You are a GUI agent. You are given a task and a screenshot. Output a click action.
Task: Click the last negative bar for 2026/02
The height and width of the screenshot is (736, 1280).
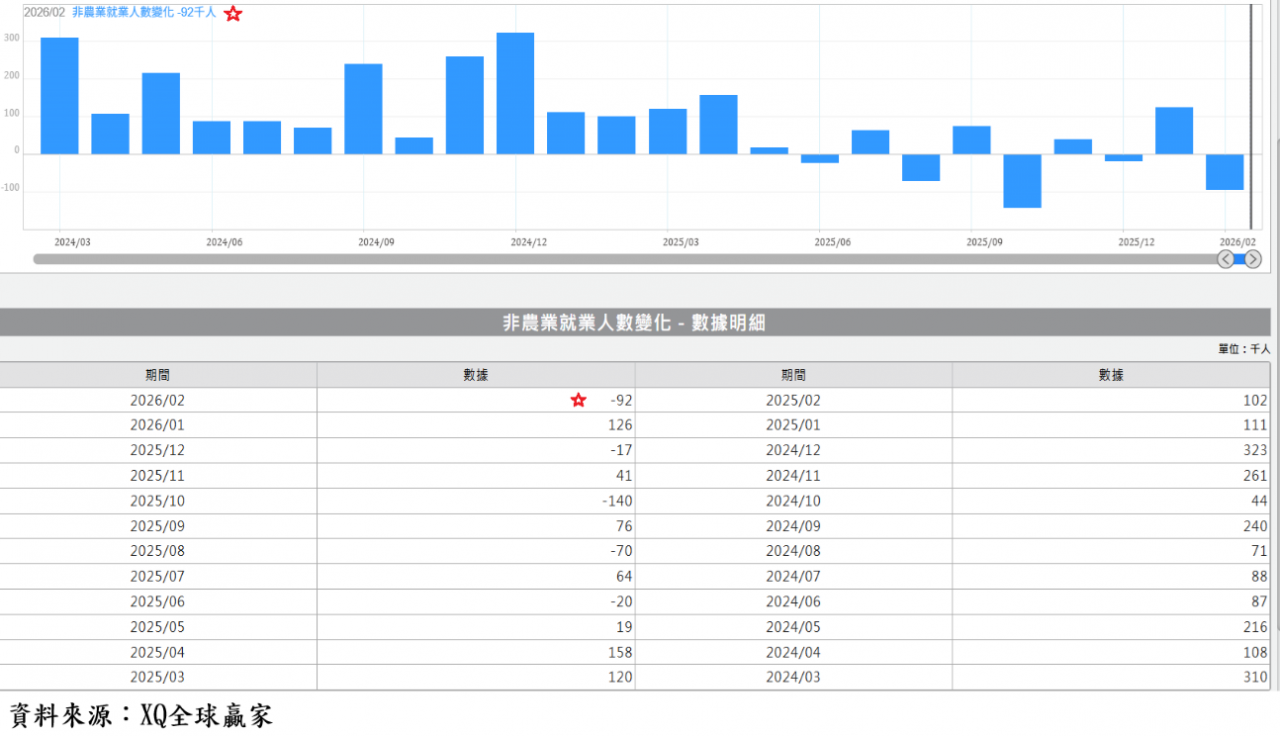pos(1224,171)
